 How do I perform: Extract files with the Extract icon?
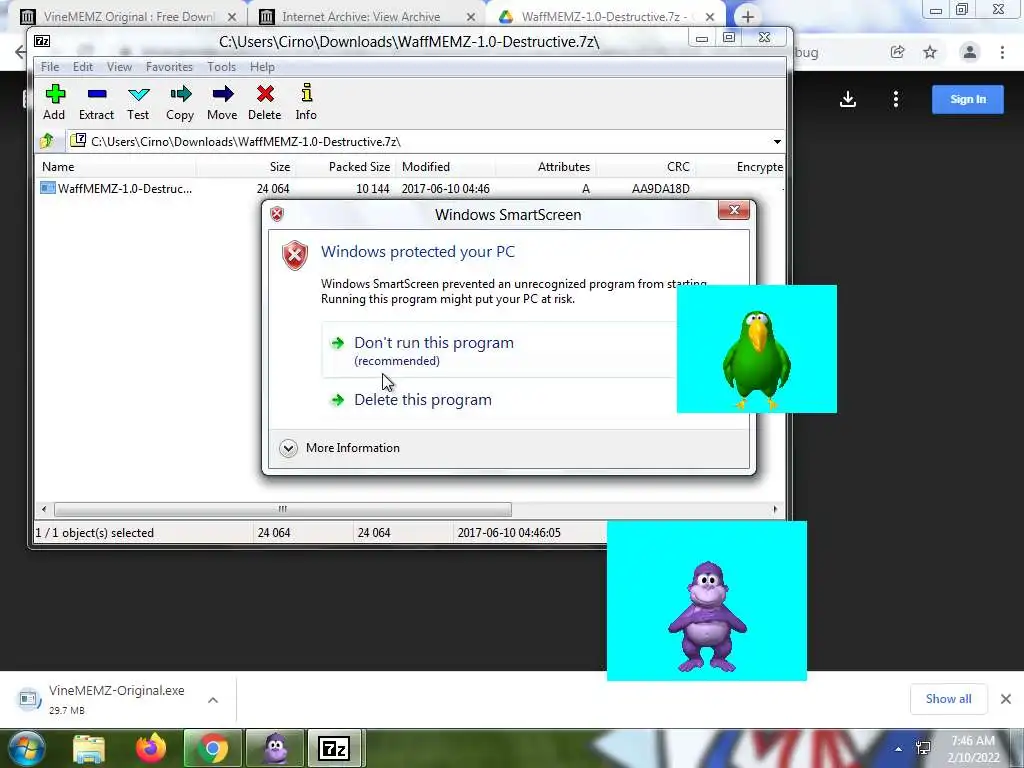pos(97,103)
